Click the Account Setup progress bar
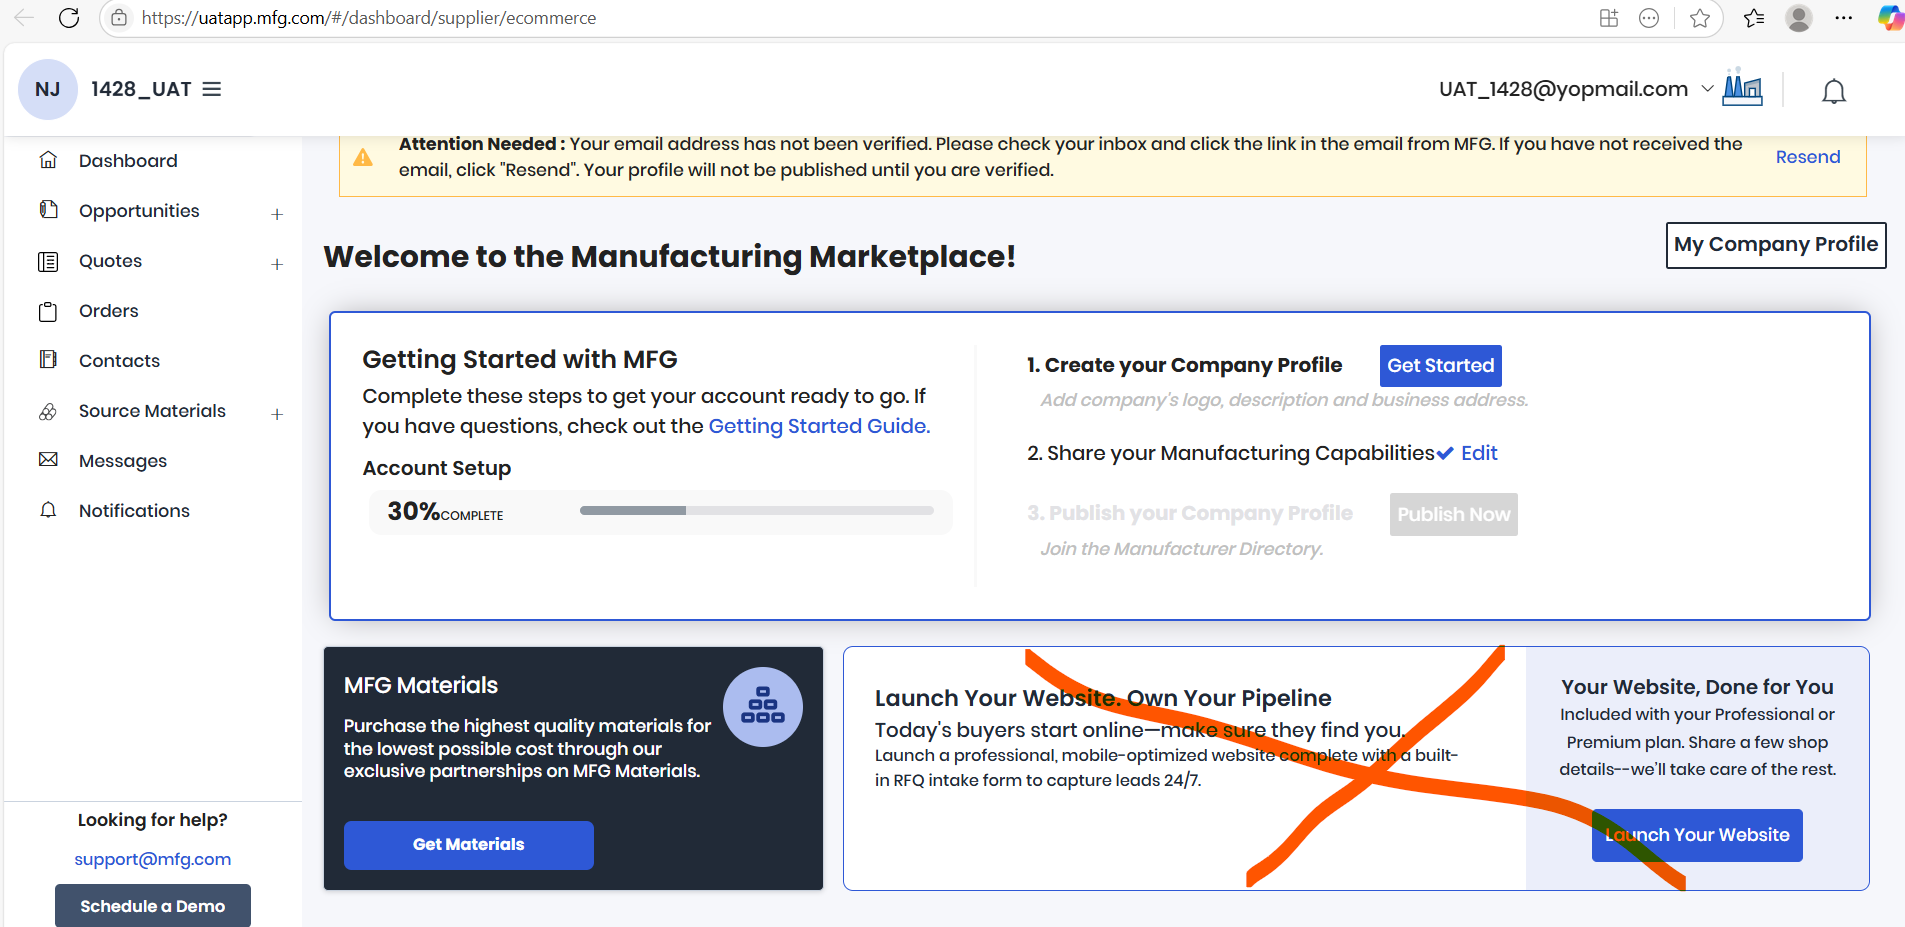Image resolution: width=1905 pixels, height=927 pixels. [756, 511]
